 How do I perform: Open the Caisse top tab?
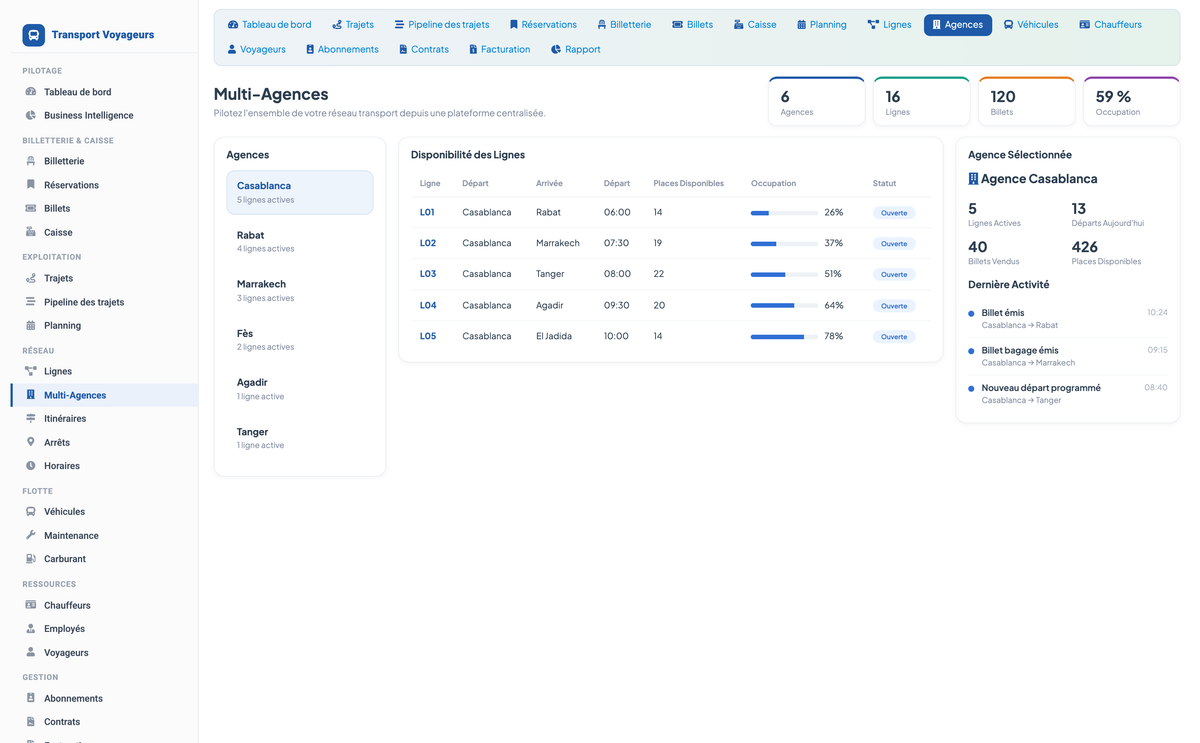pos(755,24)
